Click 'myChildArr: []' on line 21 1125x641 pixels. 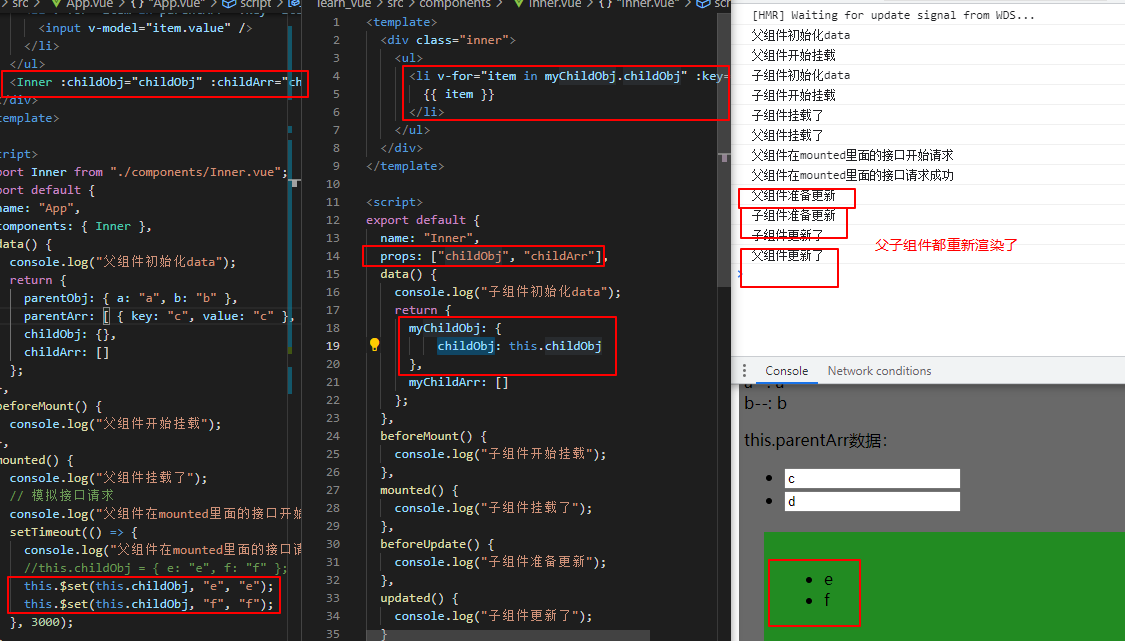click(458, 382)
